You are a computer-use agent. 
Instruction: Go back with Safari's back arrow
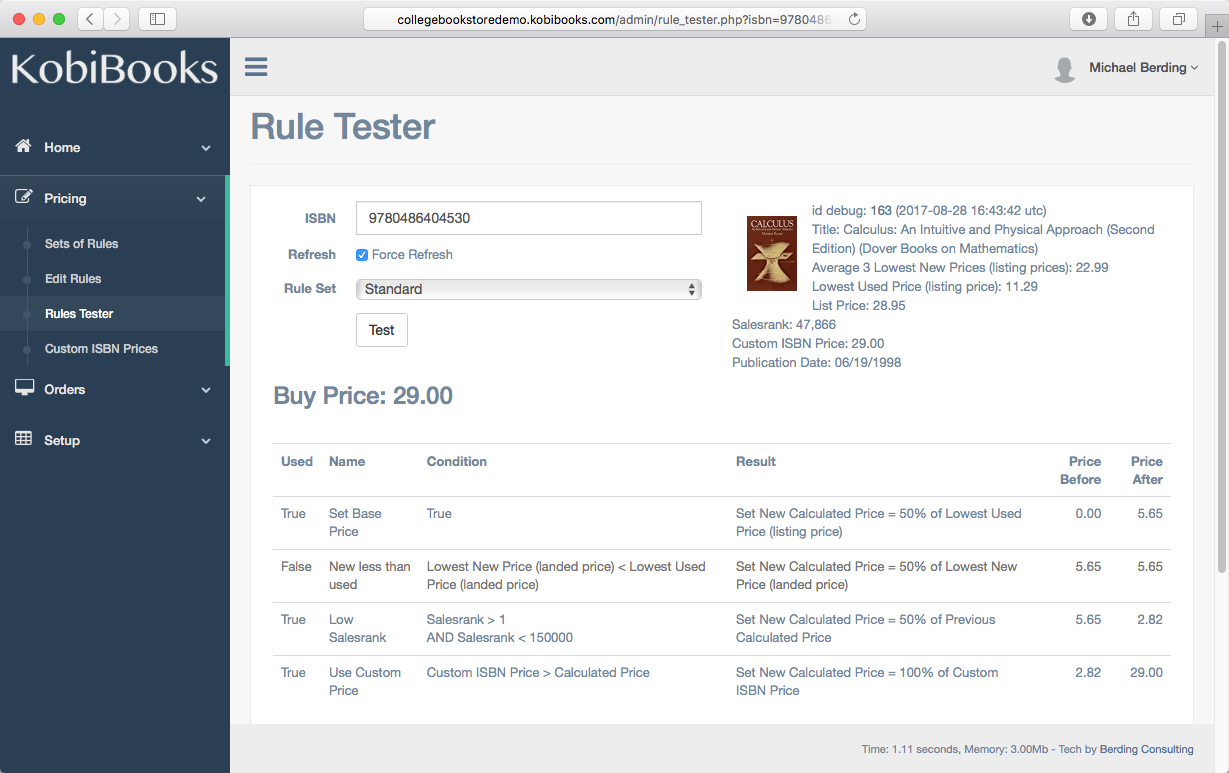[90, 19]
